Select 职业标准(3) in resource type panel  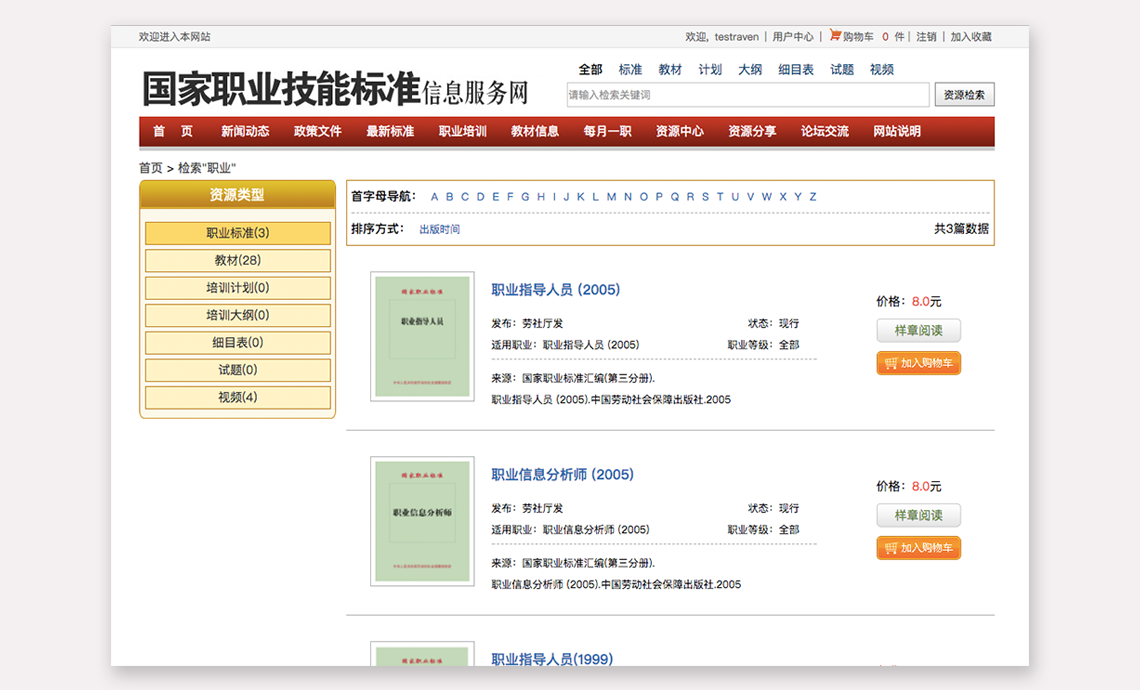point(238,233)
